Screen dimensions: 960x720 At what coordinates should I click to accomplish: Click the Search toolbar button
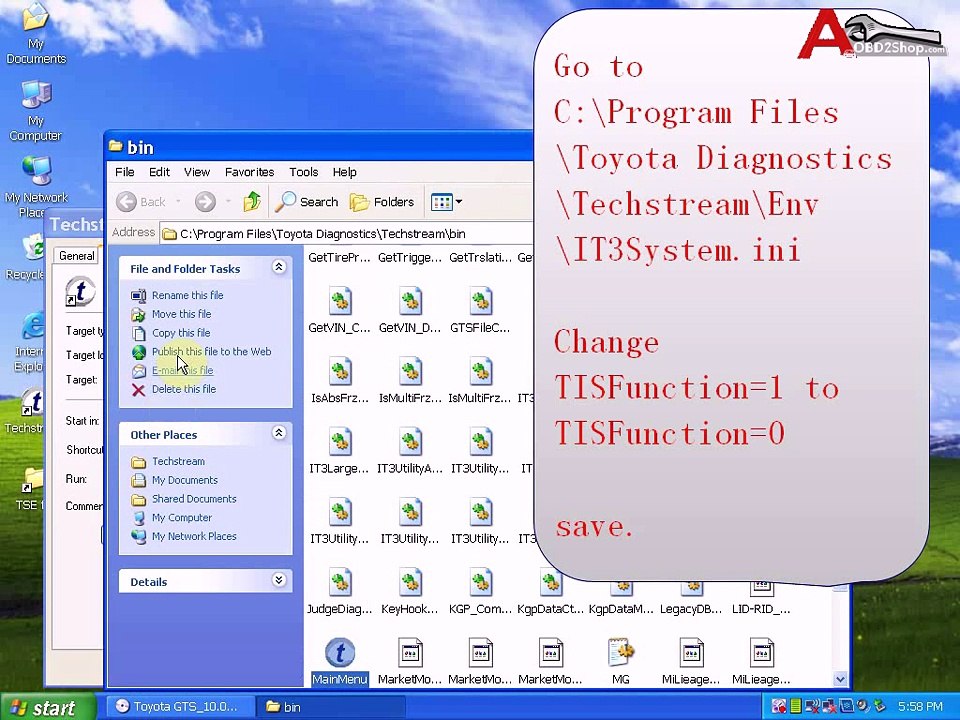coord(307,201)
